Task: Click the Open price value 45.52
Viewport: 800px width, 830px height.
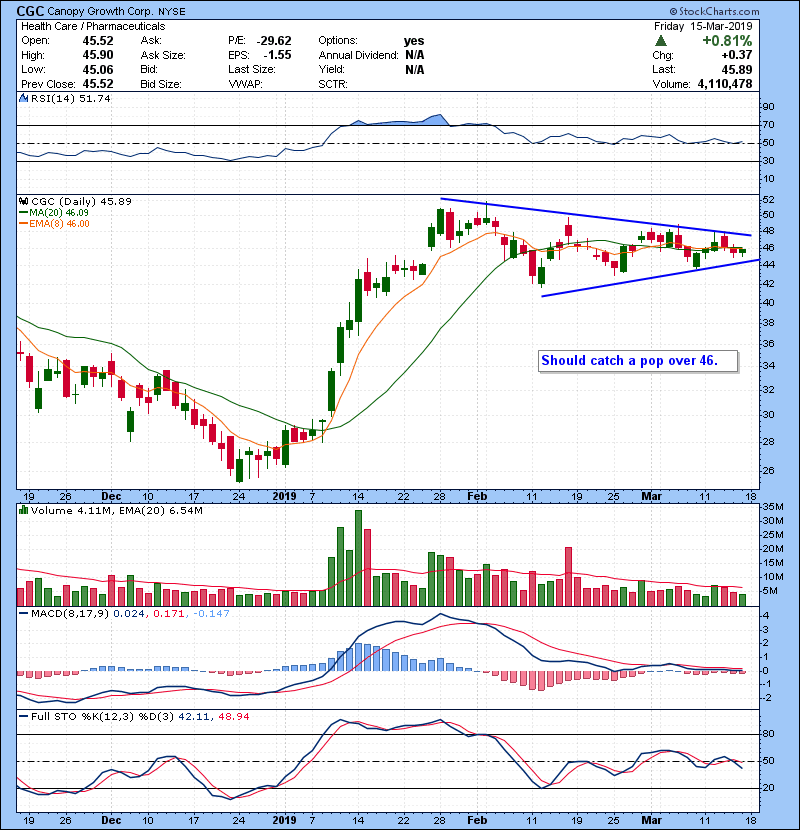Action: 98,41
